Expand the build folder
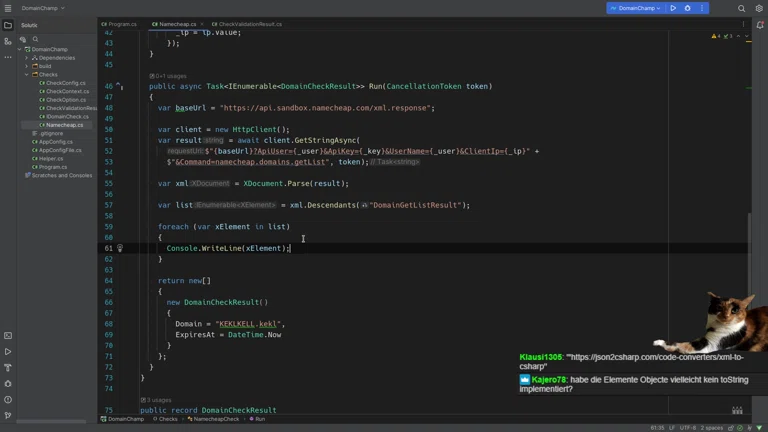Image resolution: width=768 pixels, height=432 pixels. coord(26,66)
